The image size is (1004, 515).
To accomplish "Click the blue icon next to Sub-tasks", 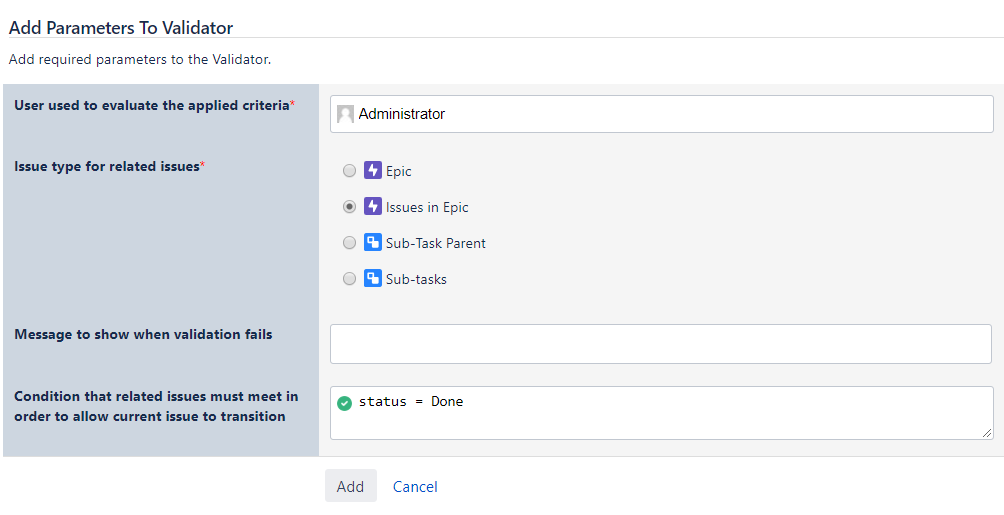I will 373,278.
